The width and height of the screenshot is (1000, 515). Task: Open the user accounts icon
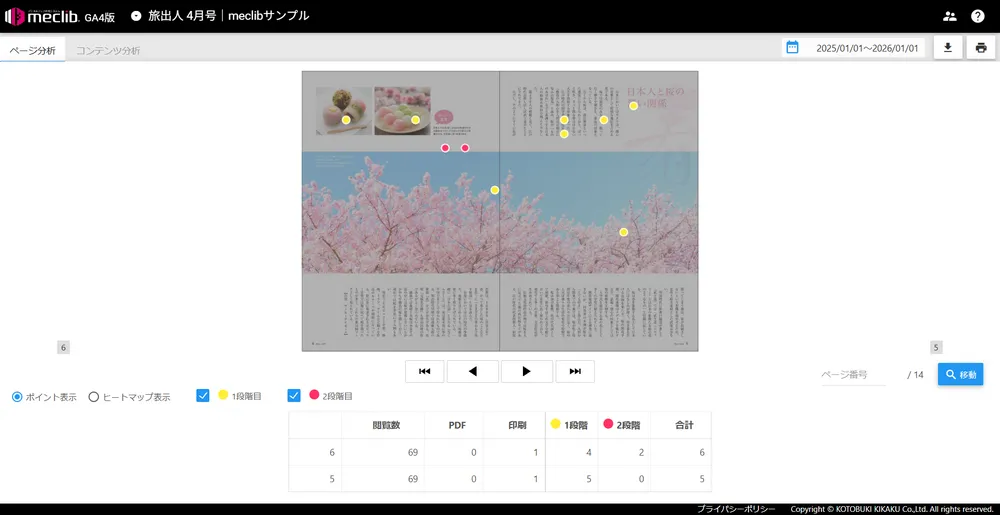click(x=949, y=16)
